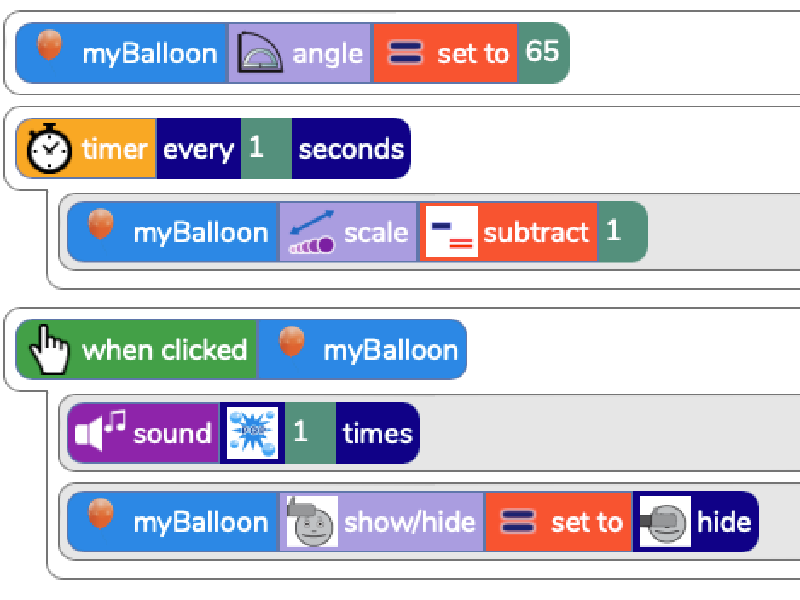800x600 pixels.
Task: Edit the timer interval value 1
Action: tap(266, 148)
